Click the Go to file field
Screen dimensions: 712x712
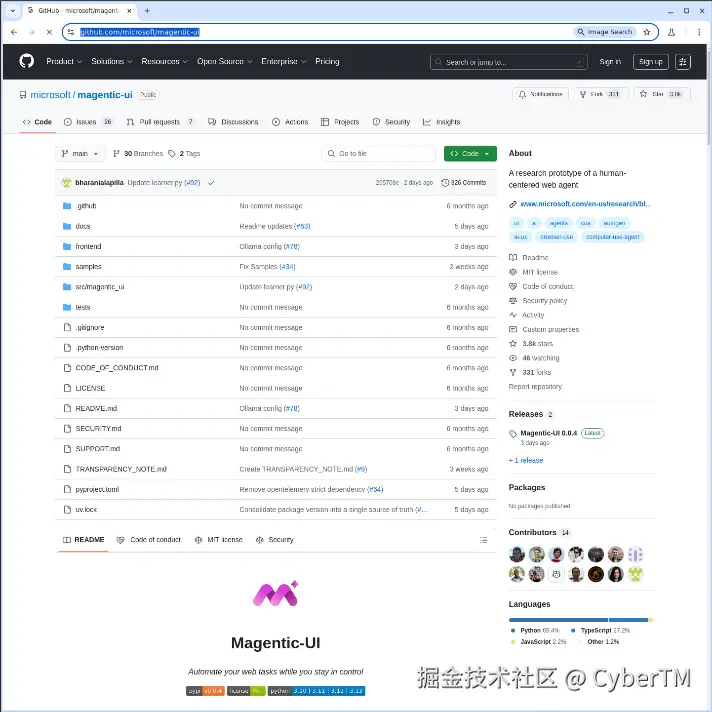[378, 153]
